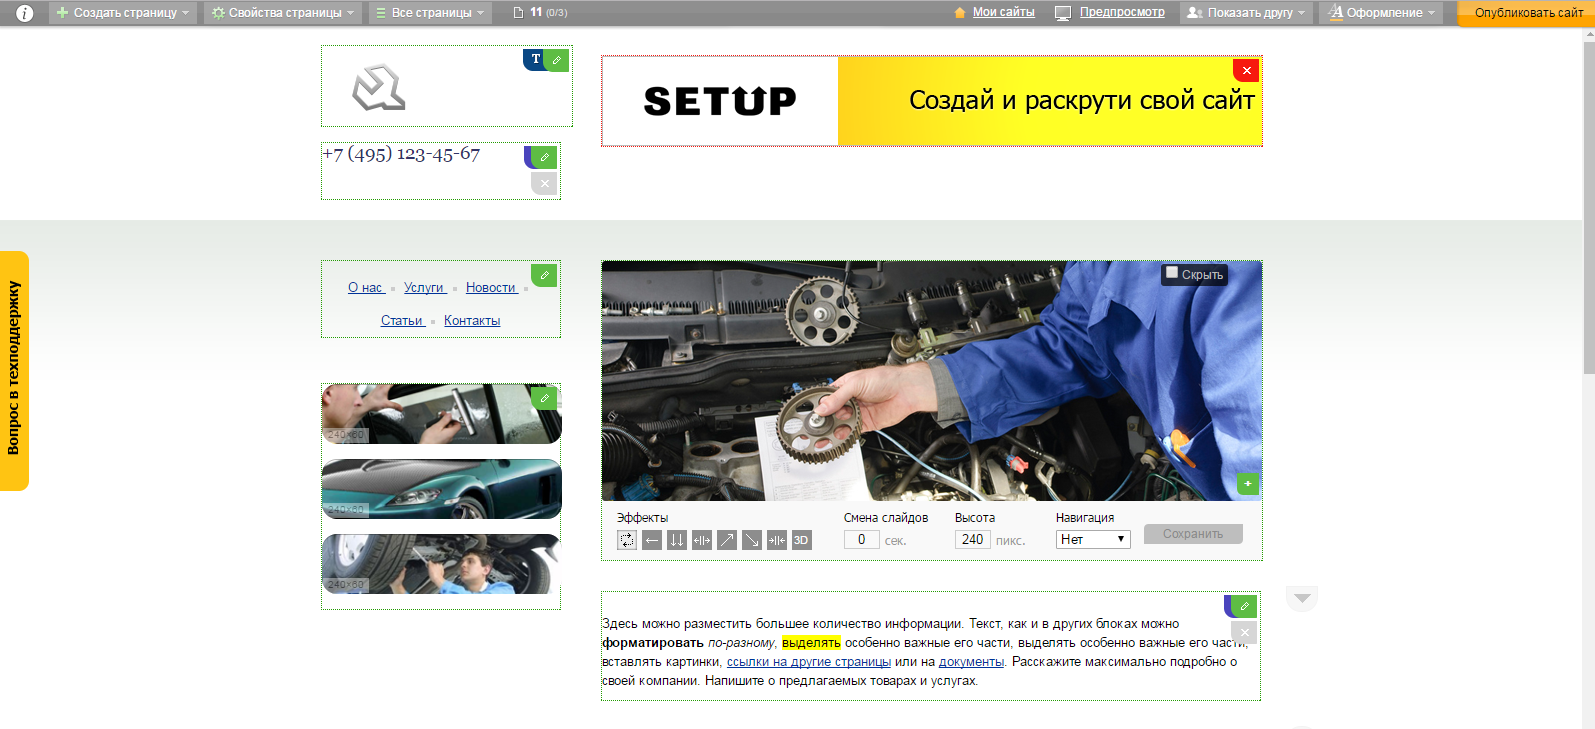The height and width of the screenshot is (729, 1595).
Task: Select the diagonal down-right arrow effect
Action: pos(752,540)
